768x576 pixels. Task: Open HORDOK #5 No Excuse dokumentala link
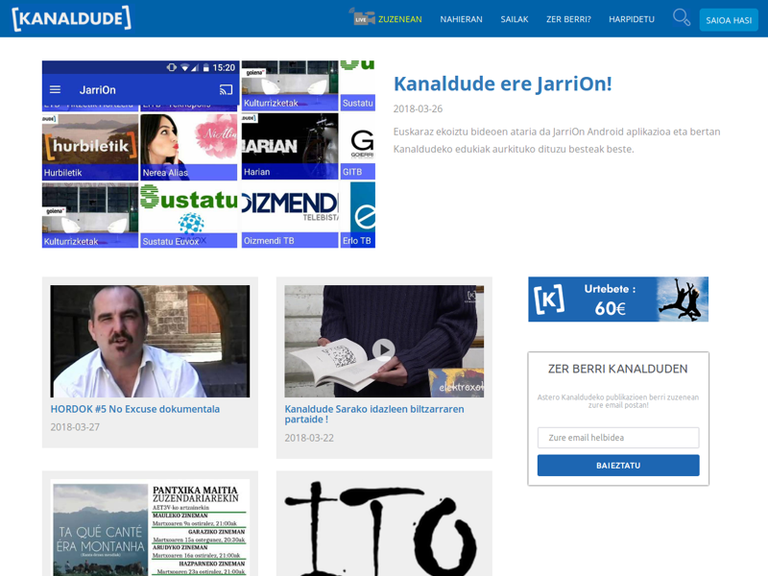coord(135,409)
